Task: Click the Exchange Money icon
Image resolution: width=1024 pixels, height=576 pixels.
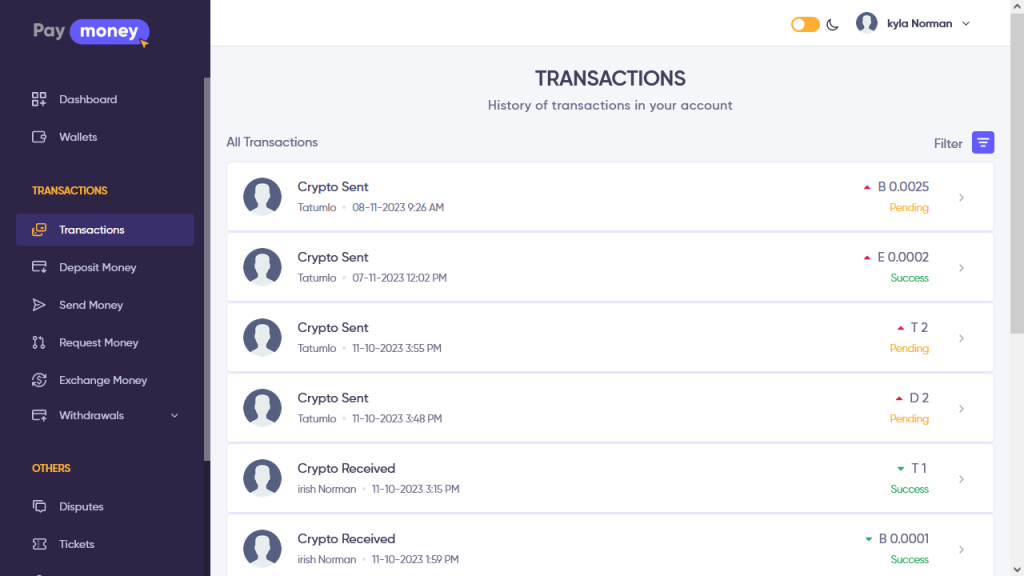Action: pyautogui.click(x=39, y=380)
